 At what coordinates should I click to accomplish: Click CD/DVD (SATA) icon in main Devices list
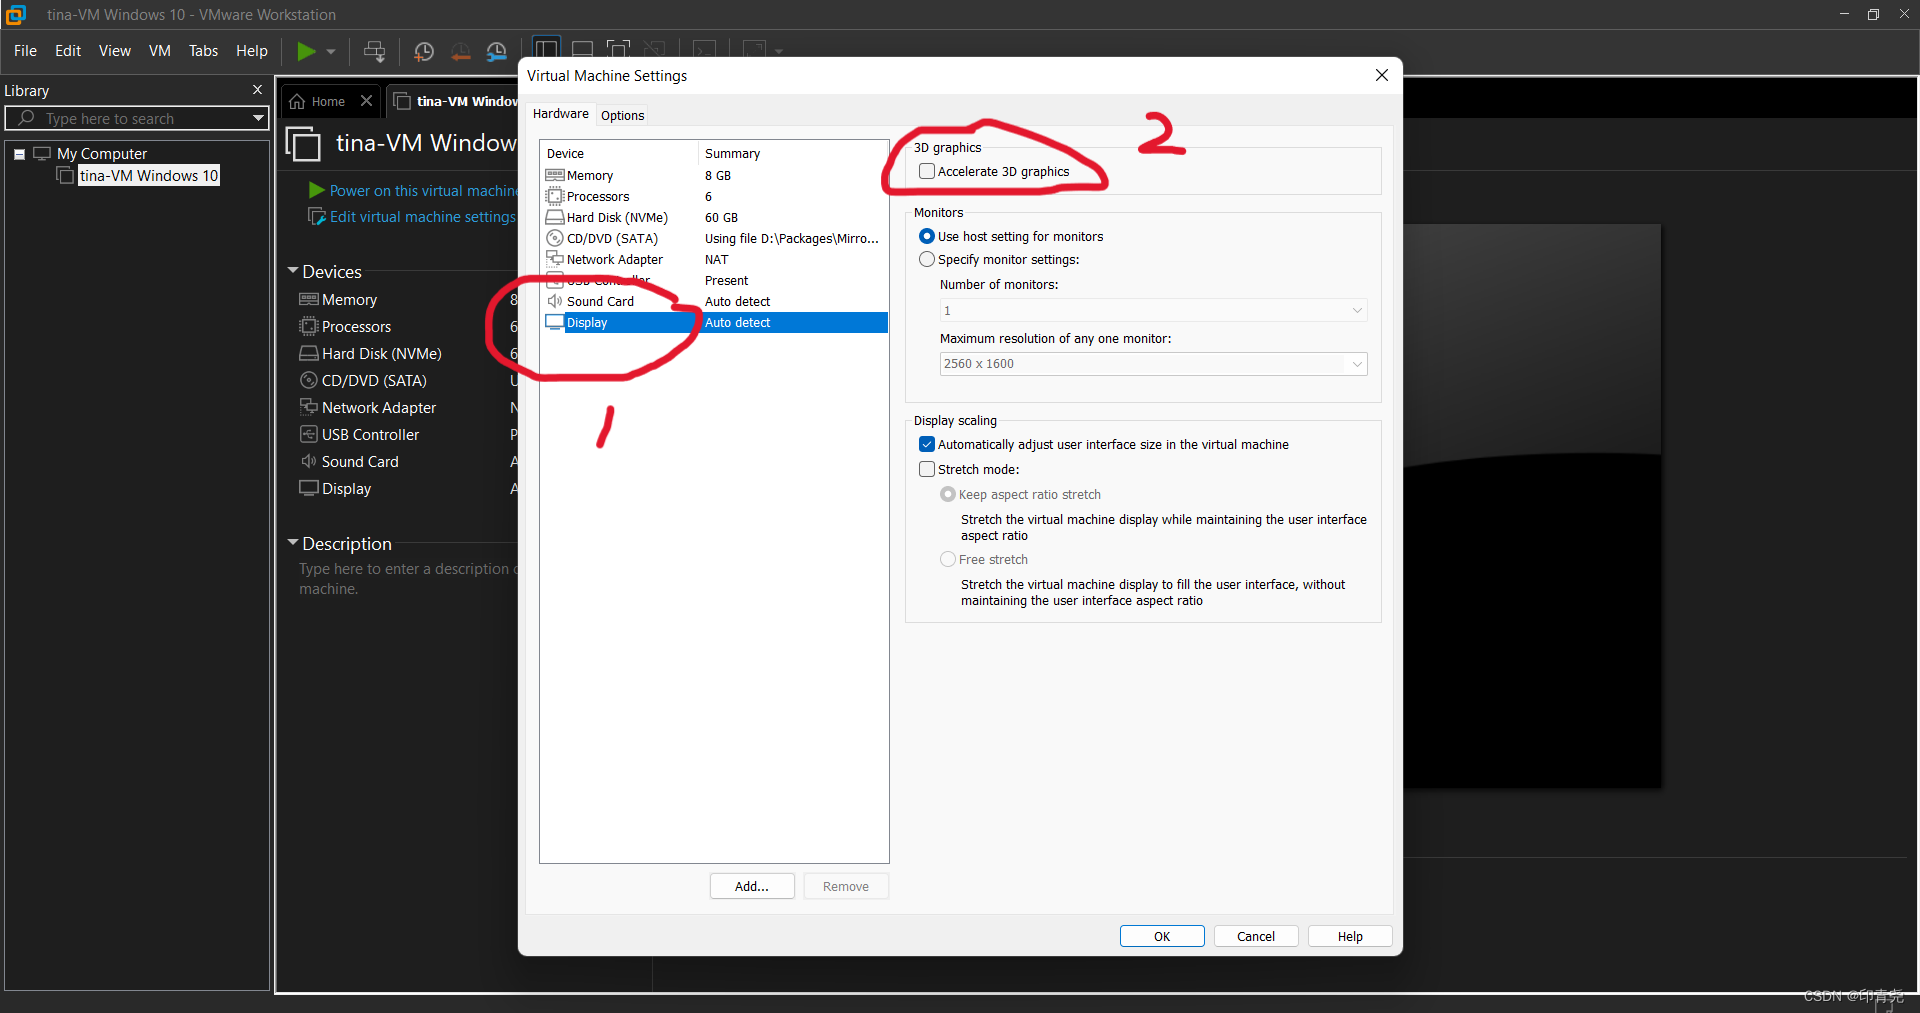(309, 381)
